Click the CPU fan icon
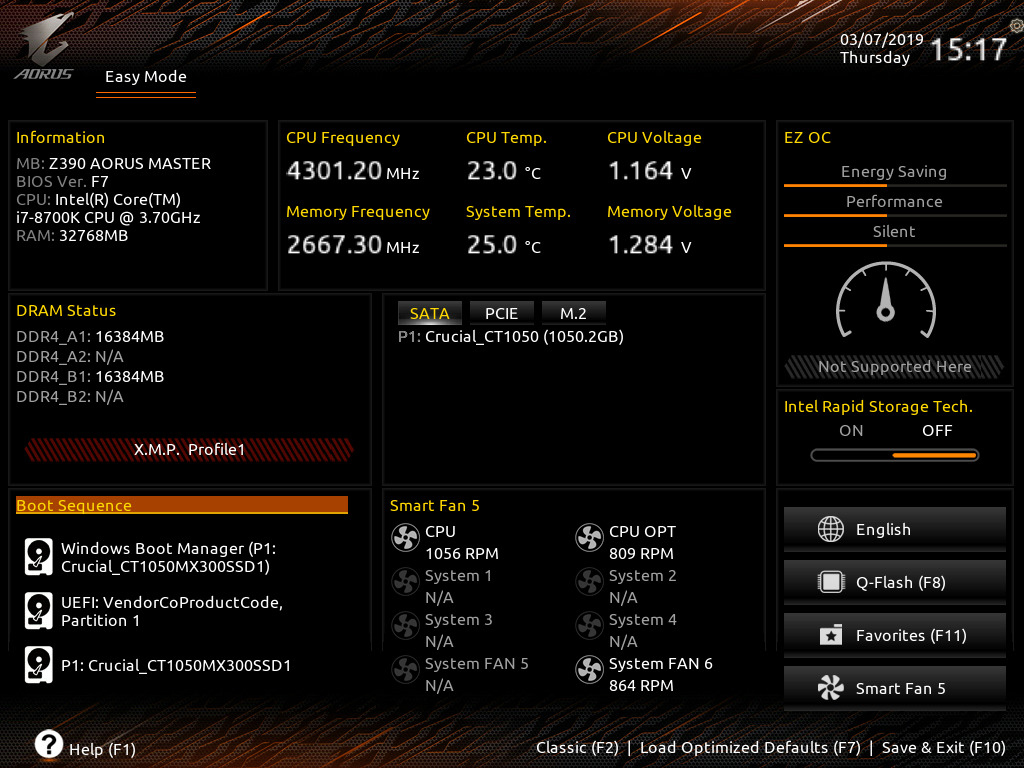 (406, 538)
